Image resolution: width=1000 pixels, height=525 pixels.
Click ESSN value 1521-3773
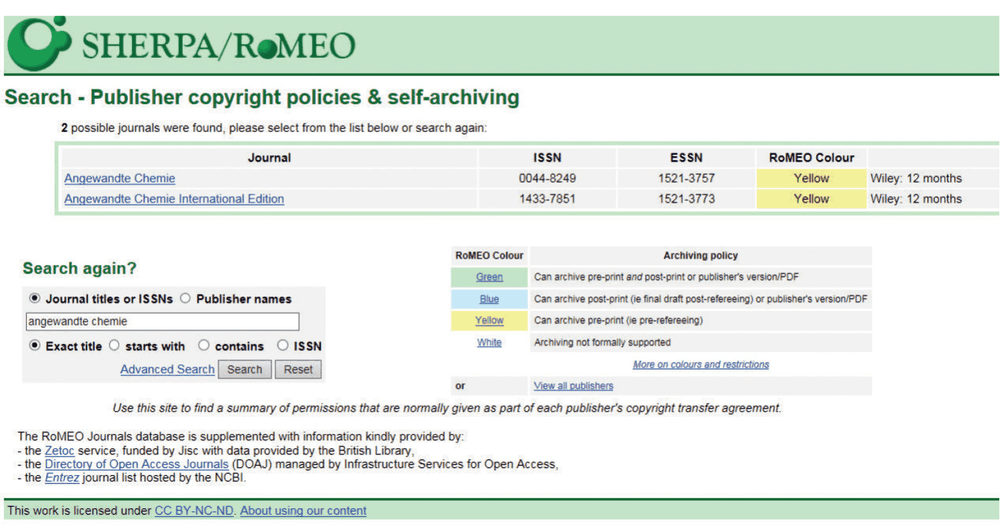pos(686,199)
